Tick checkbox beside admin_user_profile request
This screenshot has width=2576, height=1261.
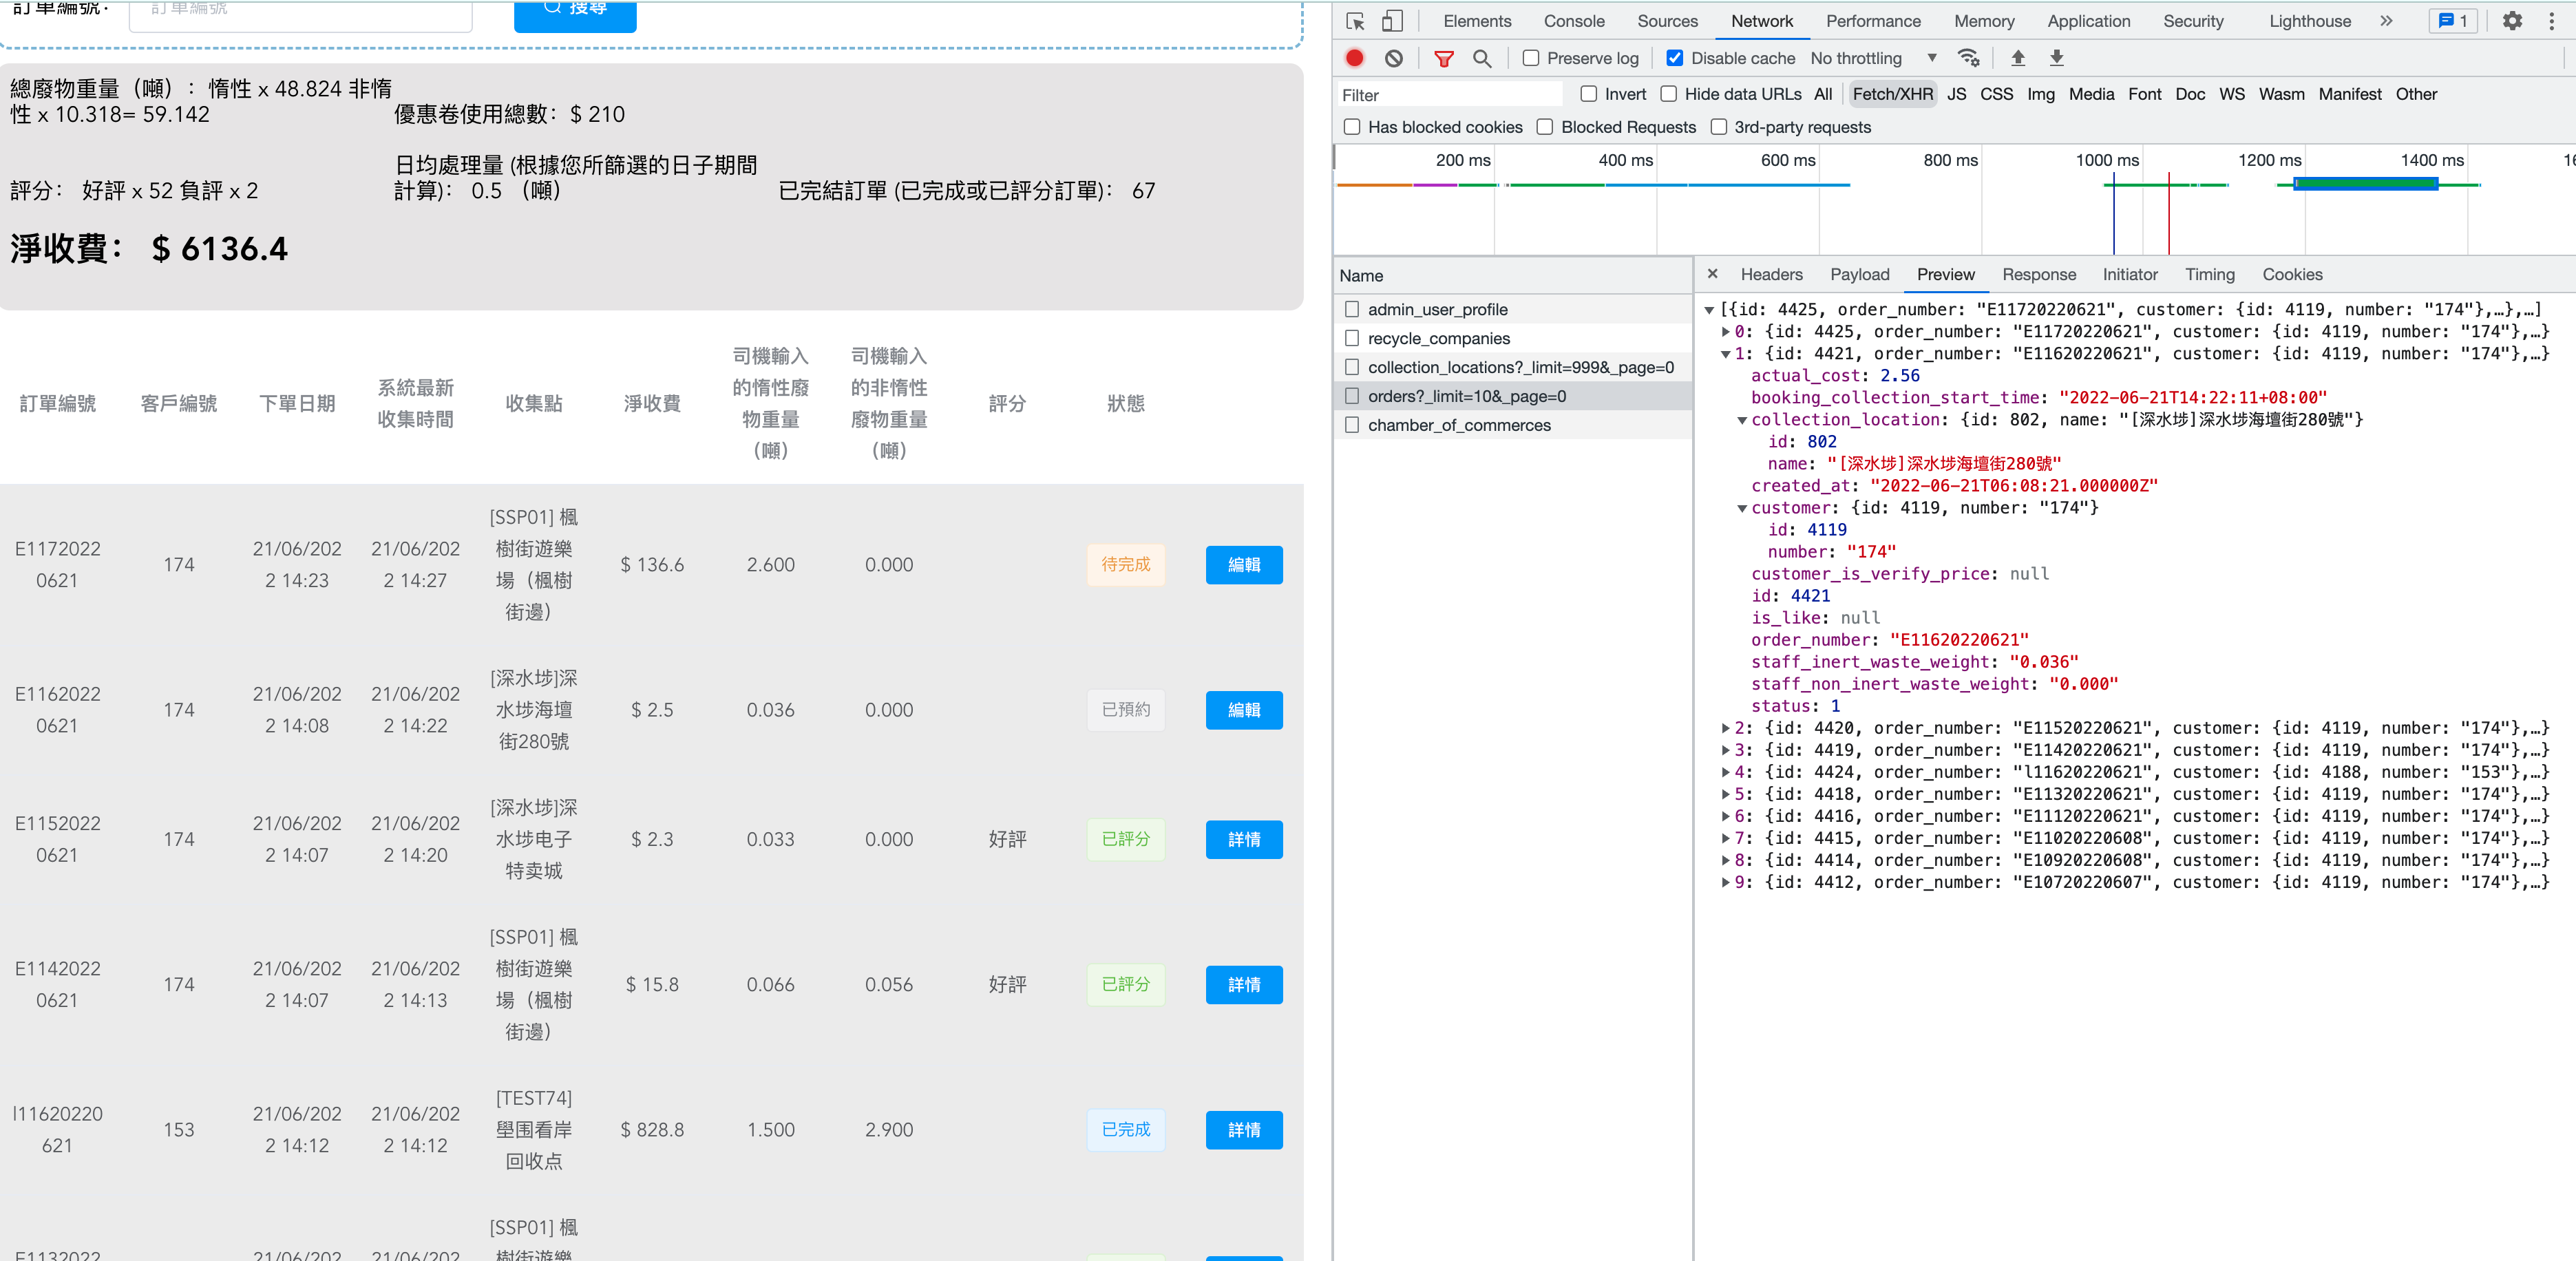point(1352,309)
